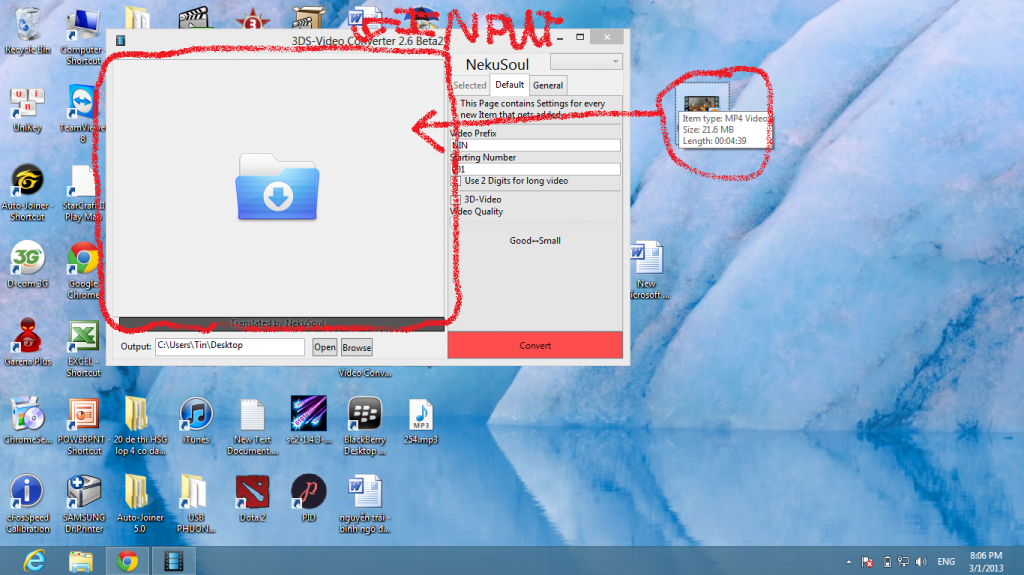Edit the Output path field
1024x575 pixels.
click(230, 346)
